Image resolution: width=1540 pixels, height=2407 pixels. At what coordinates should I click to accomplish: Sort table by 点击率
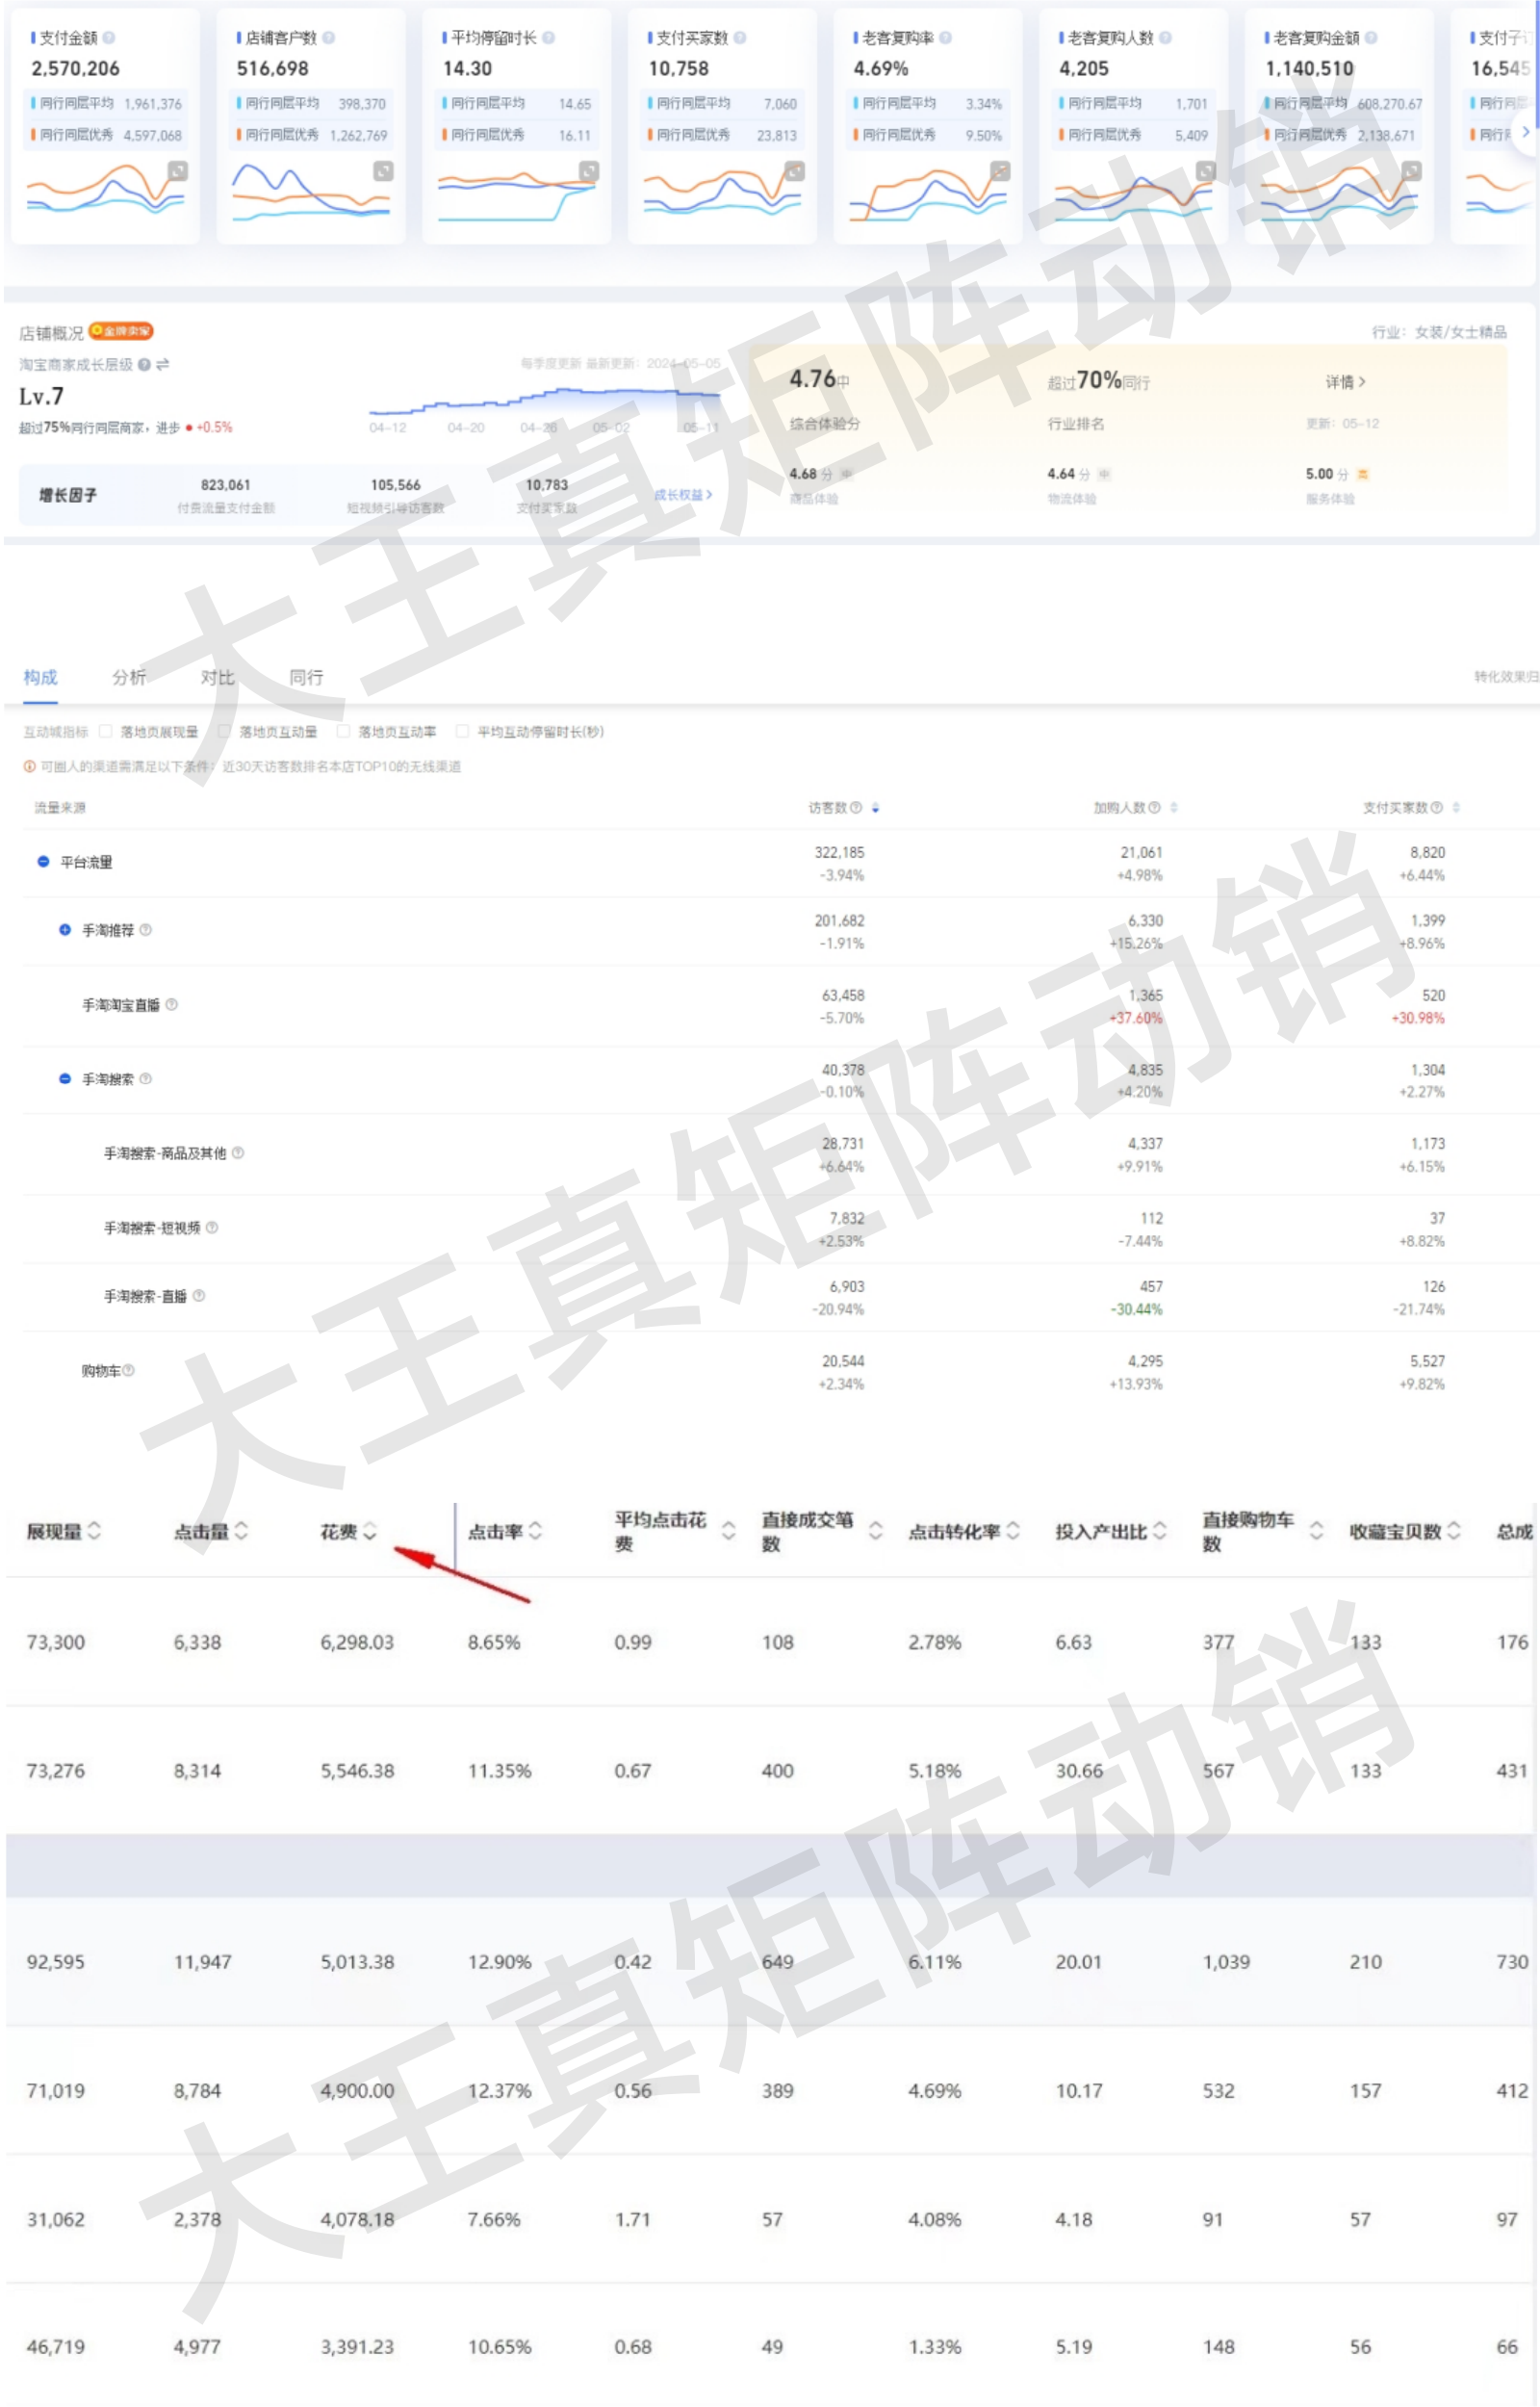point(535,1531)
